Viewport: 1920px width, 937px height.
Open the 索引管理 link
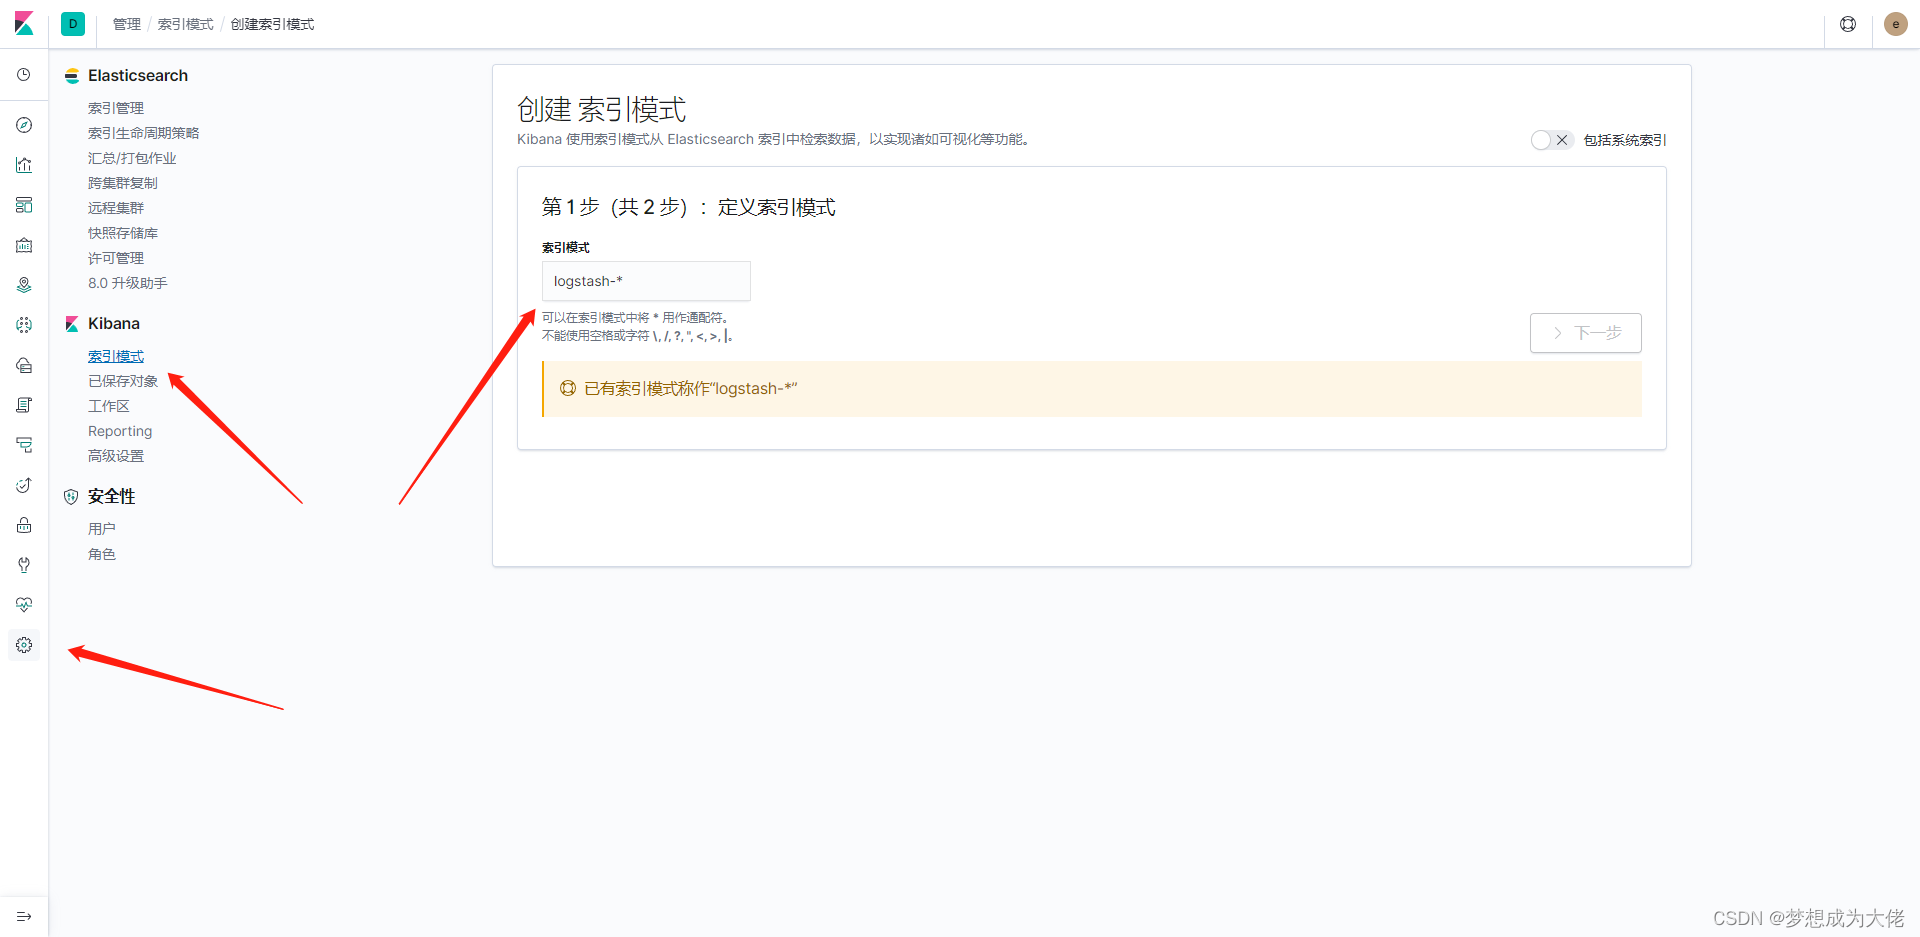(x=116, y=107)
